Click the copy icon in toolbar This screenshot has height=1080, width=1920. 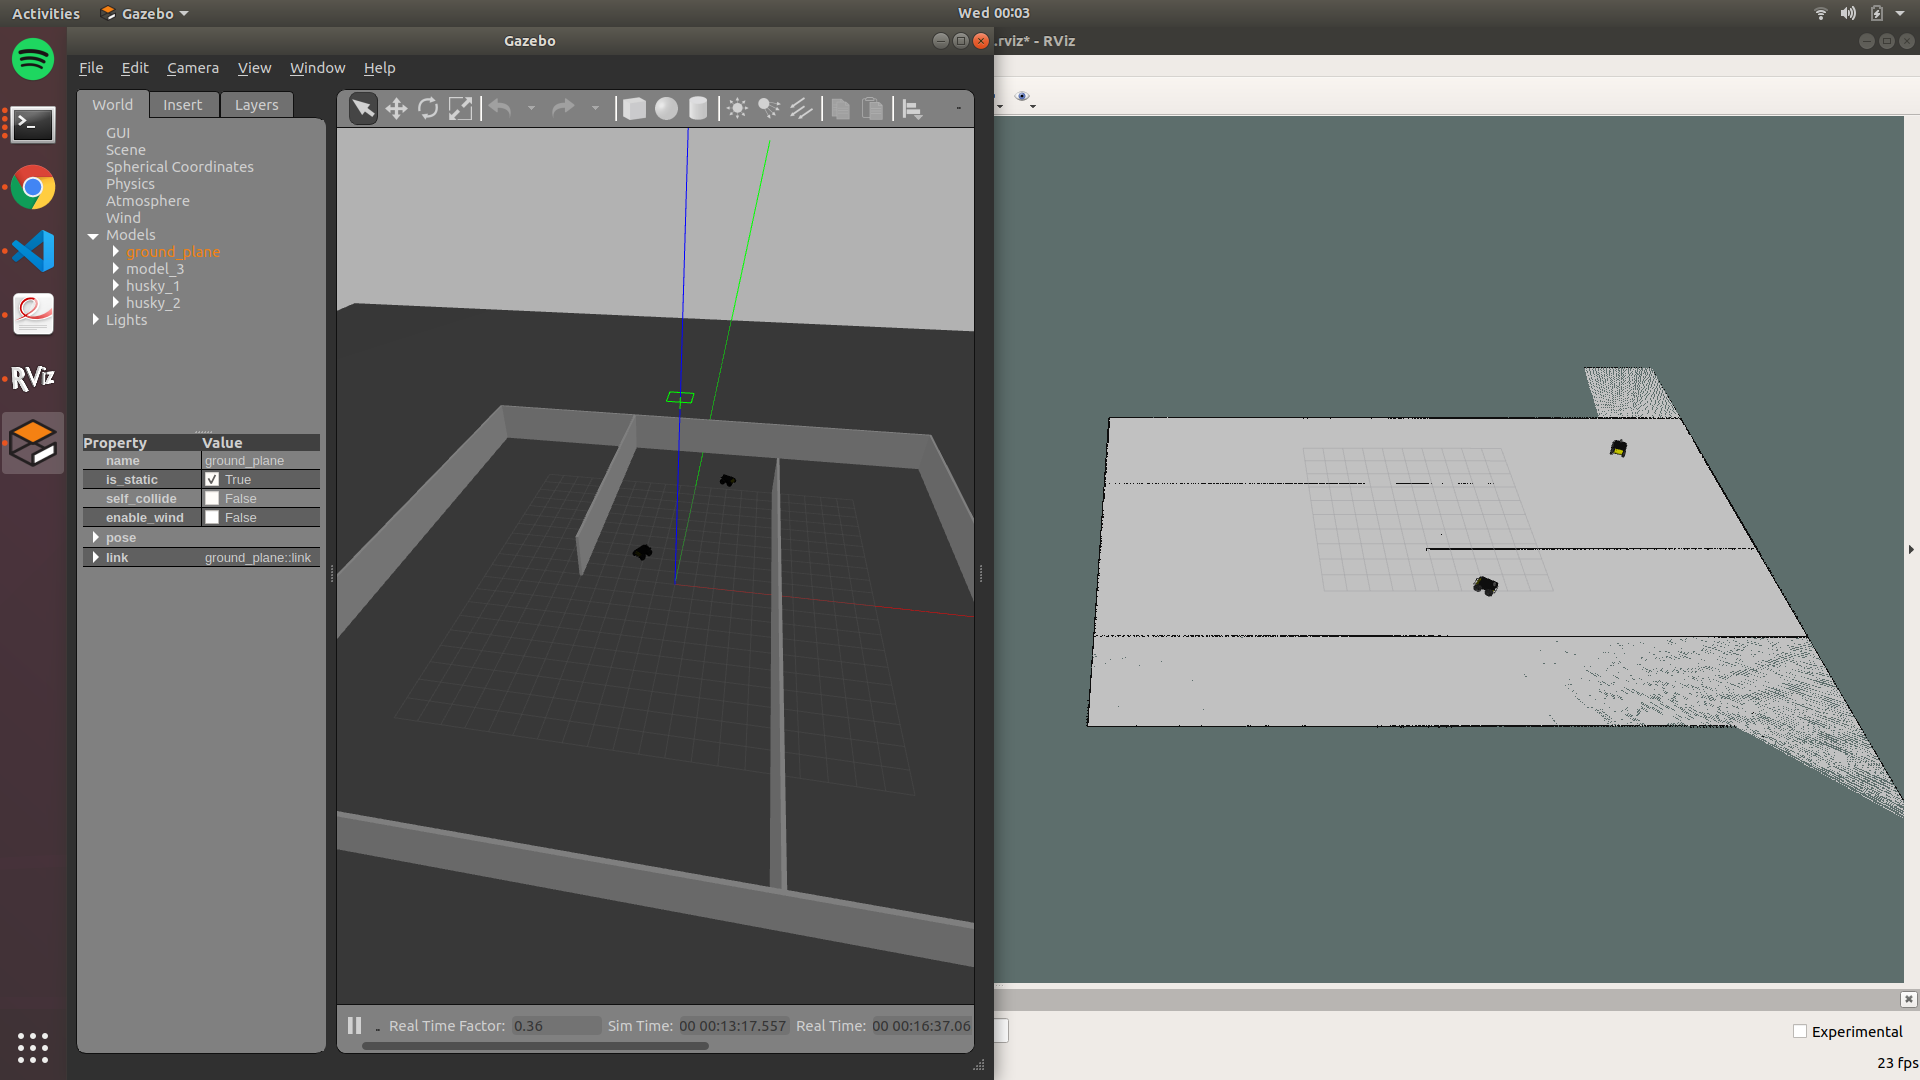point(841,108)
